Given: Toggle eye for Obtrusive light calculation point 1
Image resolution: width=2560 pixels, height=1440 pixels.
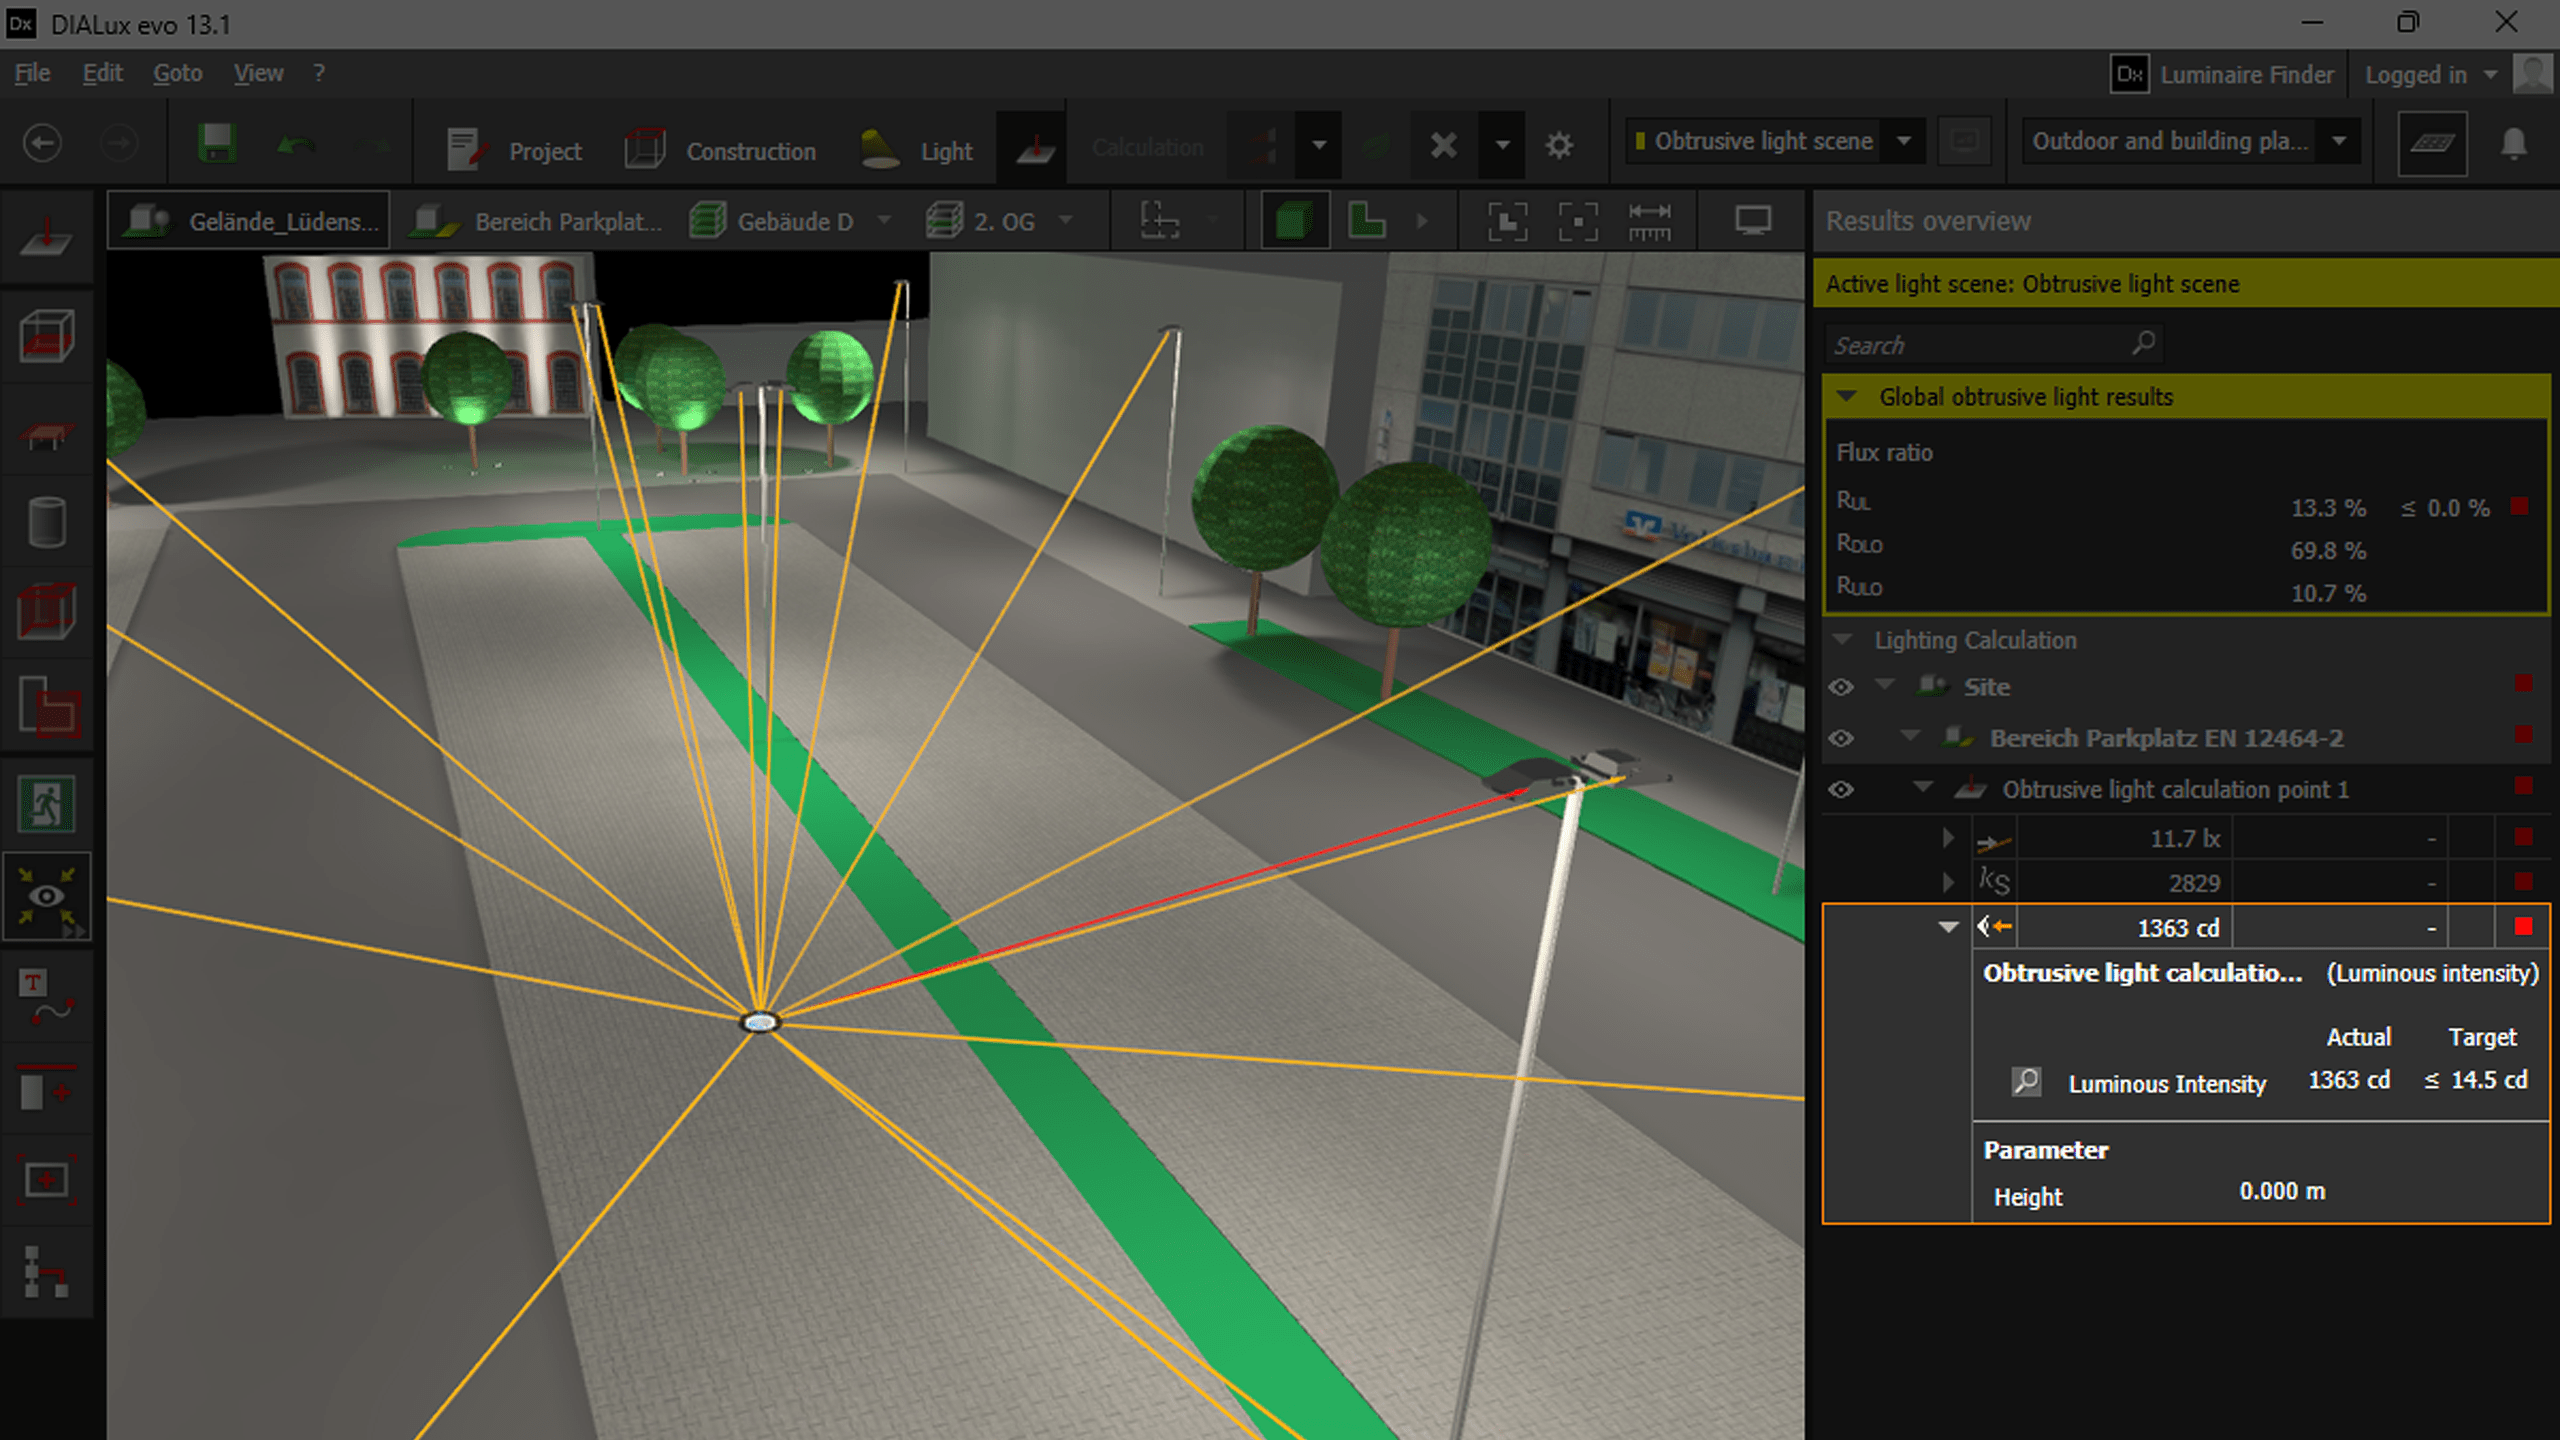Looking at the screenshot, I should pyautogui.click(x=1841, y=790).
